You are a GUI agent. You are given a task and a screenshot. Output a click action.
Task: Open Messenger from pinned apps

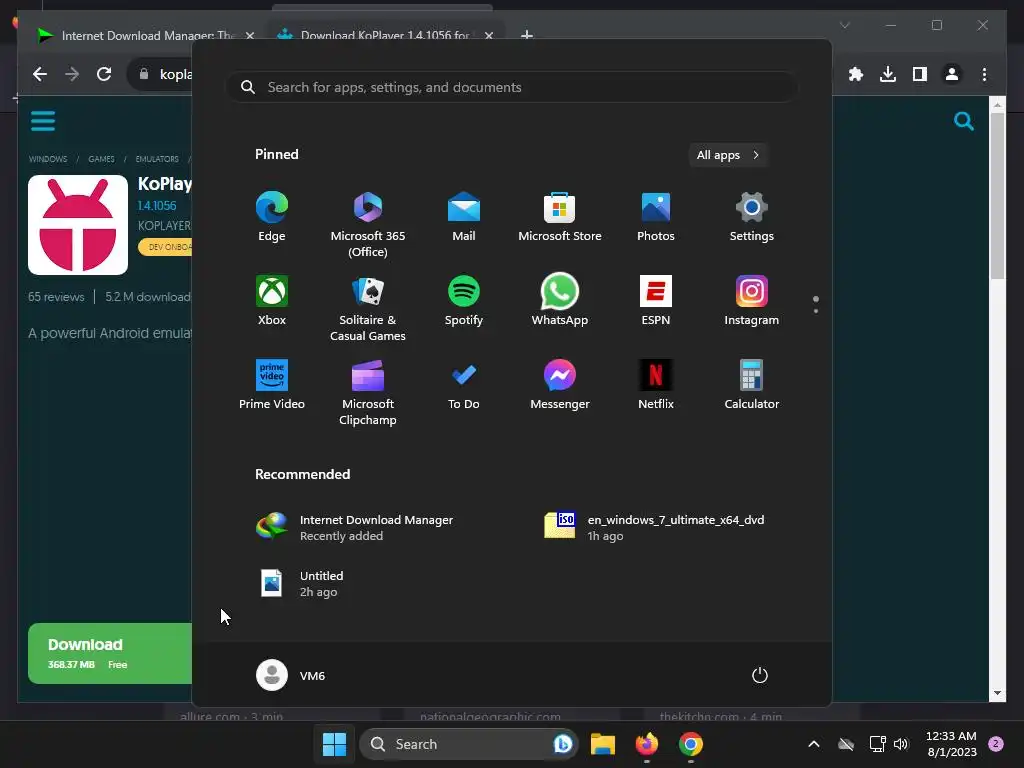pos(560,385)
